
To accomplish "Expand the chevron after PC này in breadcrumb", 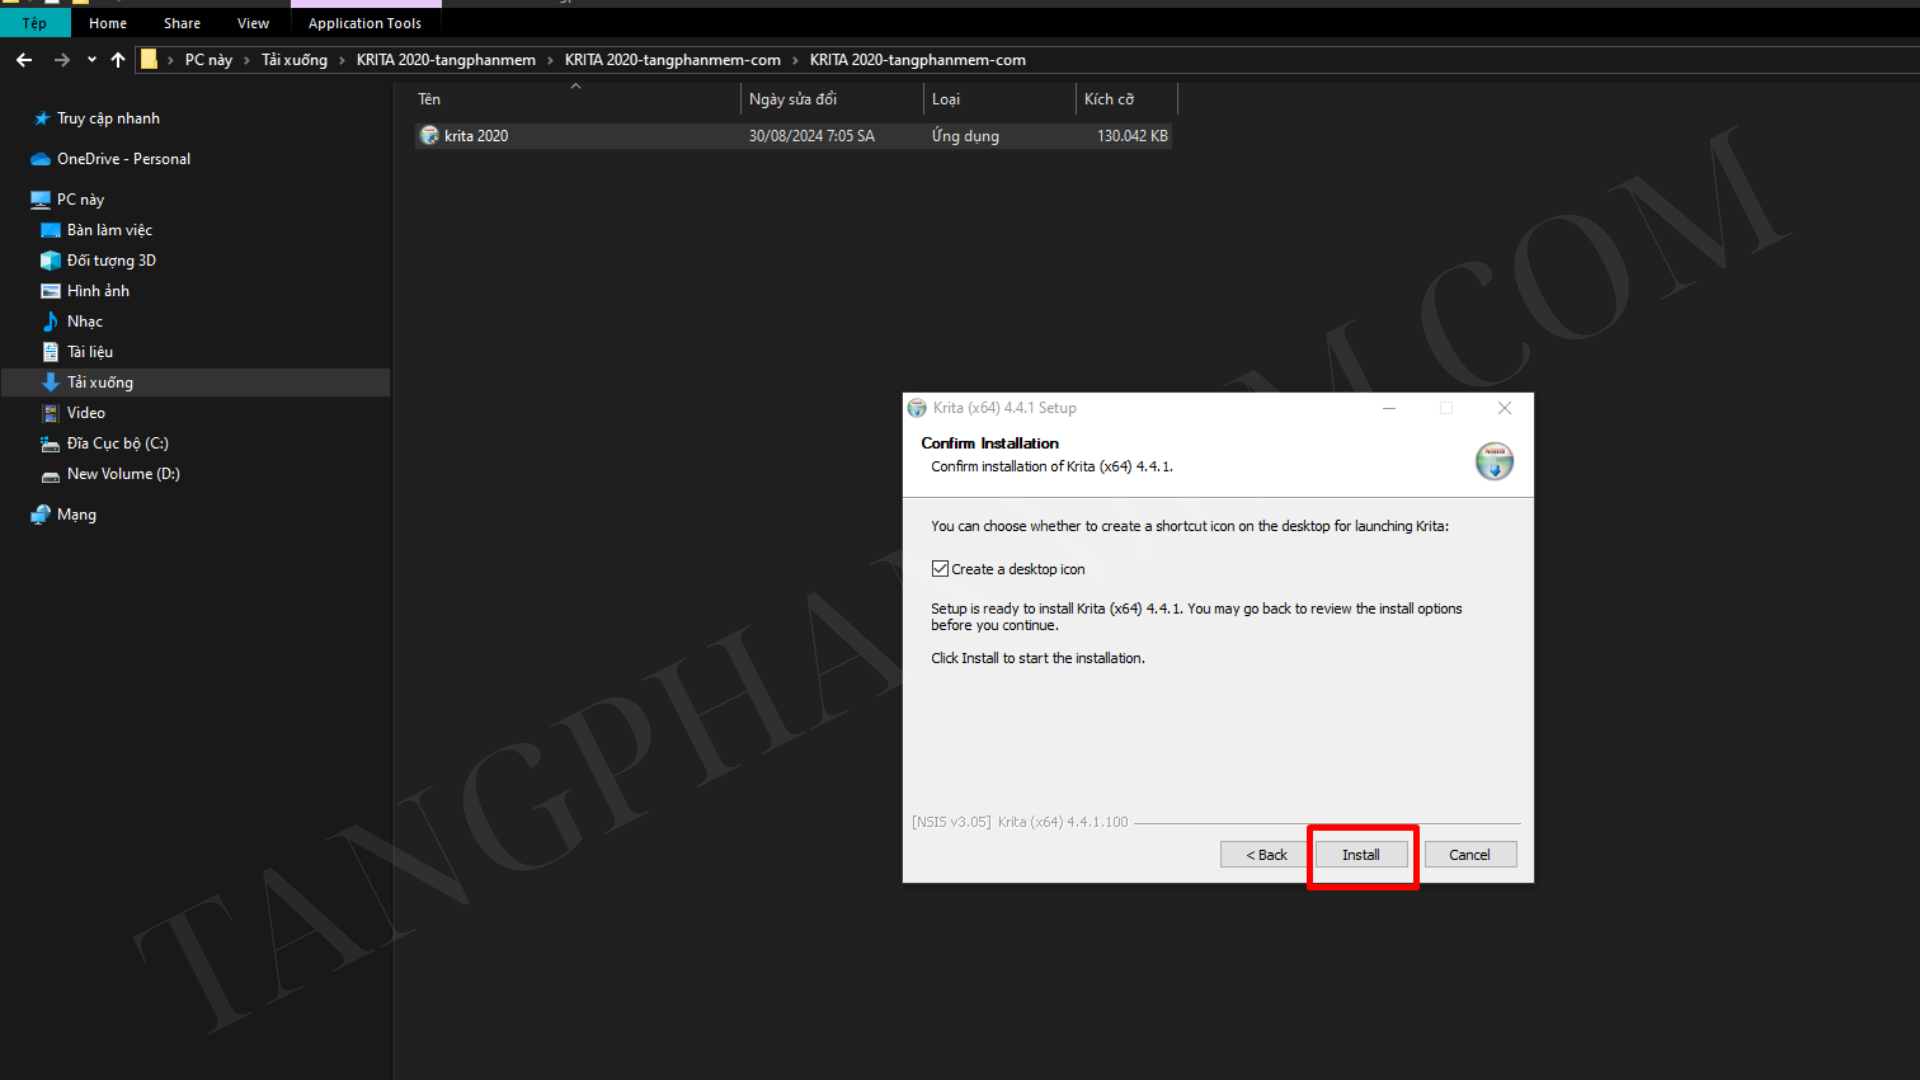I will [x=247, y=60].
